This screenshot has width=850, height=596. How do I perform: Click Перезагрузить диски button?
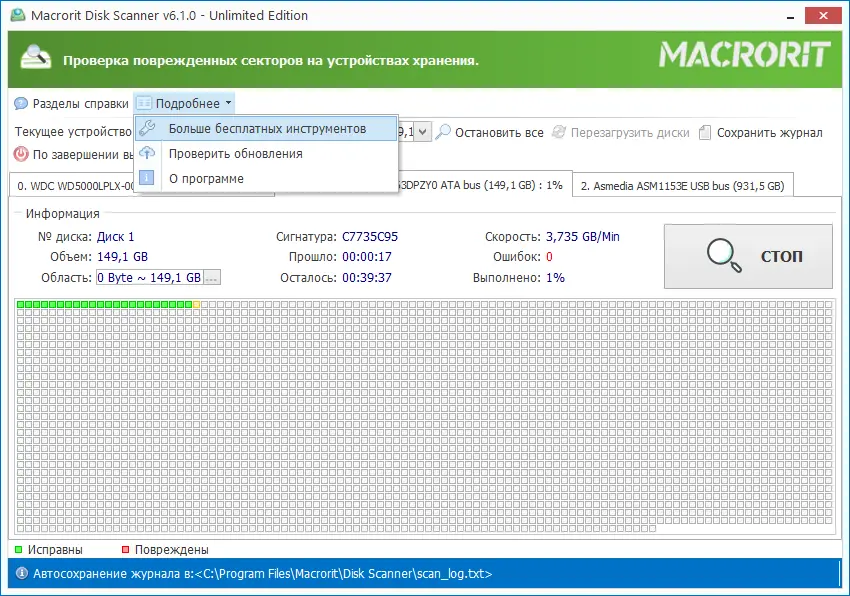[621, 132]
